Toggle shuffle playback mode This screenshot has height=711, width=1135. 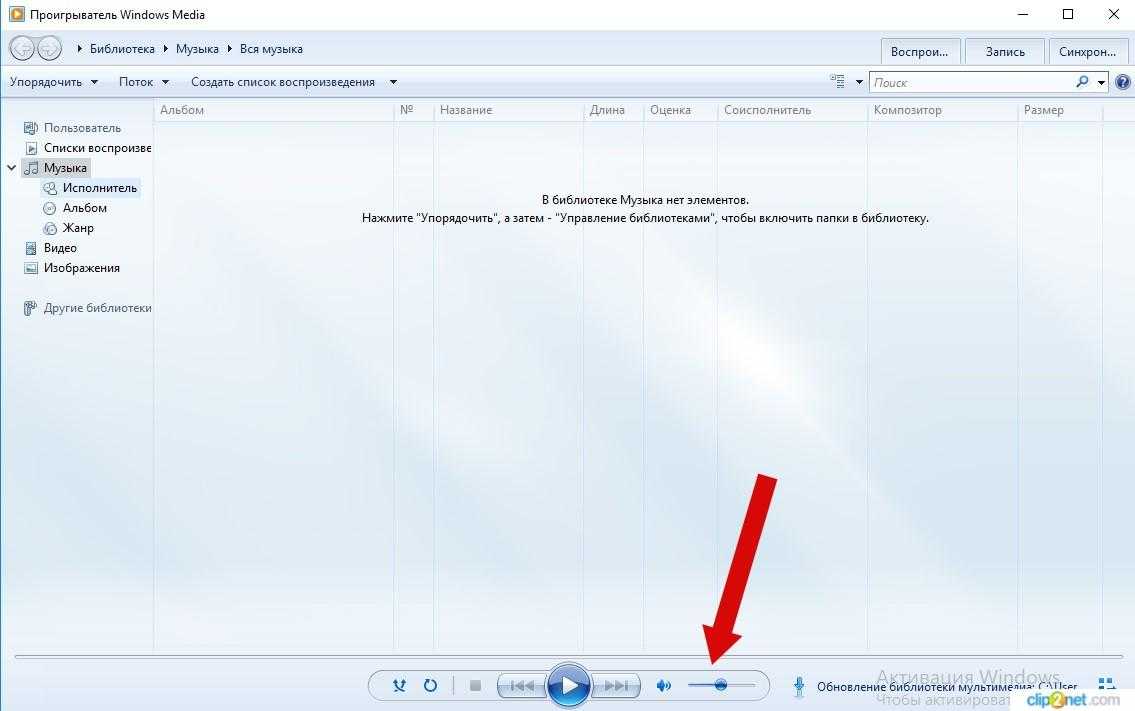[x=400, y=686]
